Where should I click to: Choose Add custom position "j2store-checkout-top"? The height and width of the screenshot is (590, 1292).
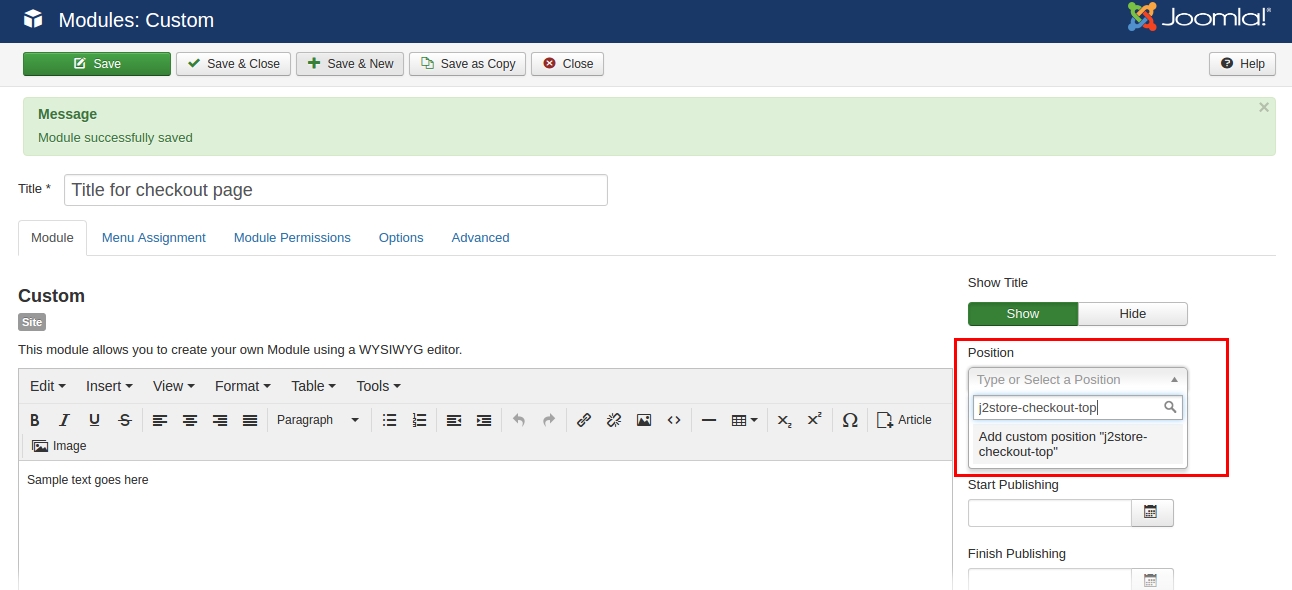coord(1077,444)
